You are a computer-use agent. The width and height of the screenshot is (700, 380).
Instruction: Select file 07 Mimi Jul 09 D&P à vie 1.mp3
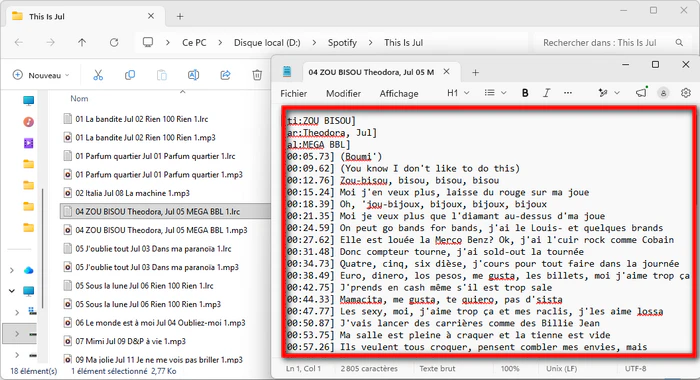click(130, 342)
